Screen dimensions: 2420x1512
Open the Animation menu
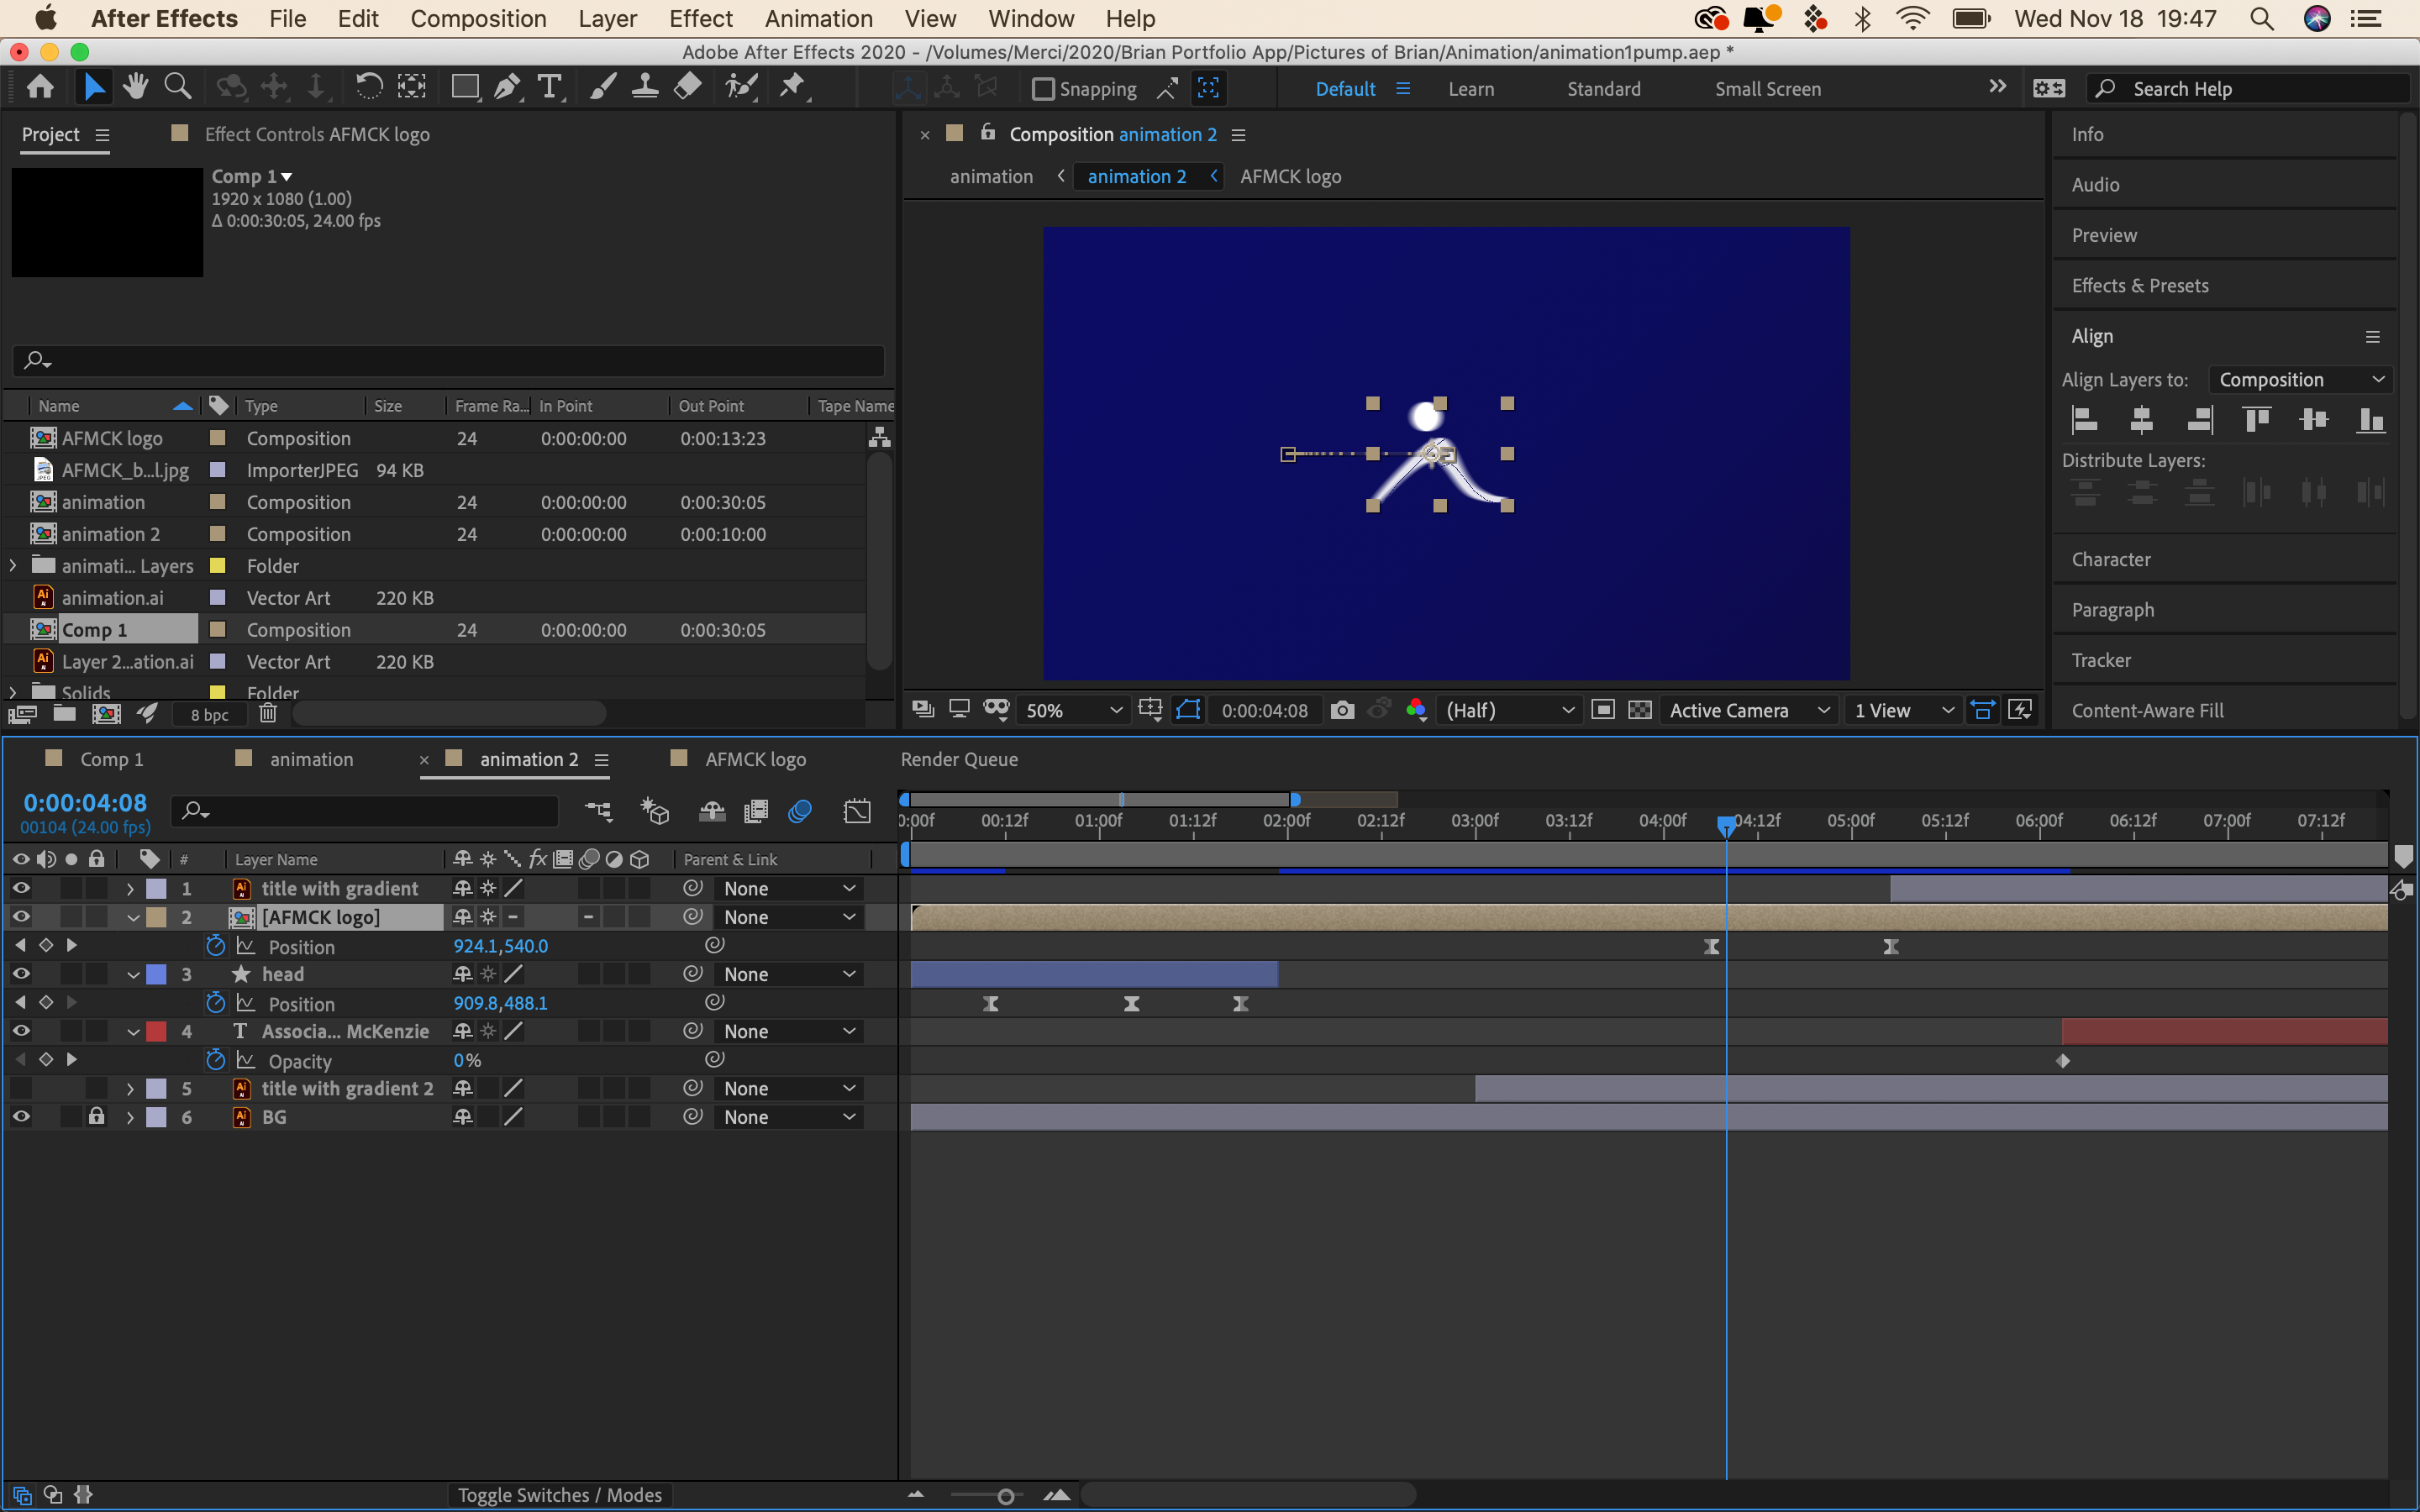pyautogui.click(x=818, y=18)
